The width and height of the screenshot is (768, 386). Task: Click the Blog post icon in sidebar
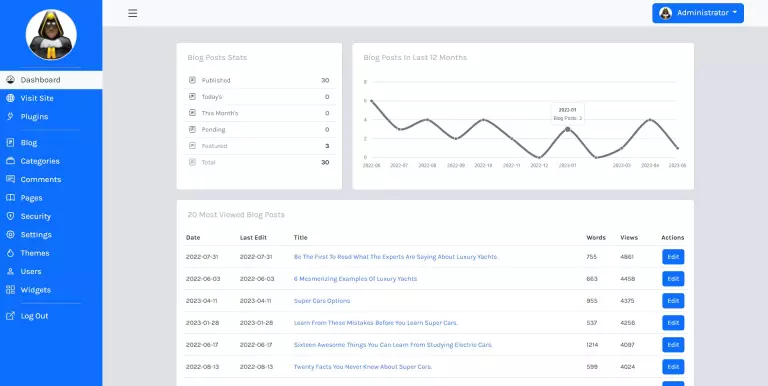pos(10,143)
